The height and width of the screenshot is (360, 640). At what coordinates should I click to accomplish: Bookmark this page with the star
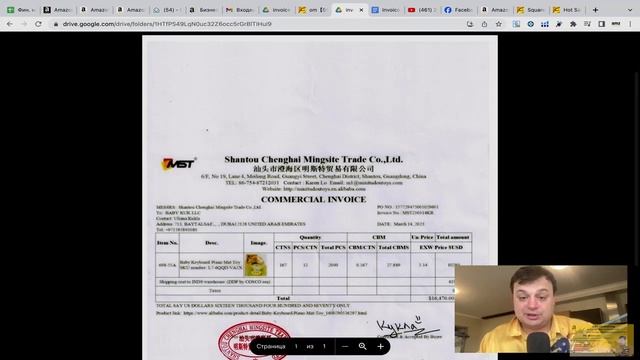498,24
